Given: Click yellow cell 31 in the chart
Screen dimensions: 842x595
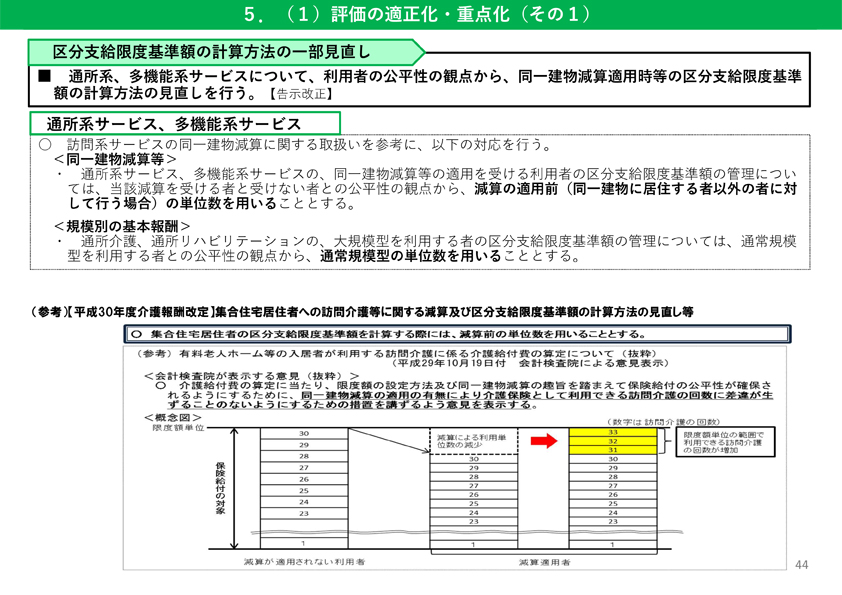Looking at the screenshot, I should point(613,450).
